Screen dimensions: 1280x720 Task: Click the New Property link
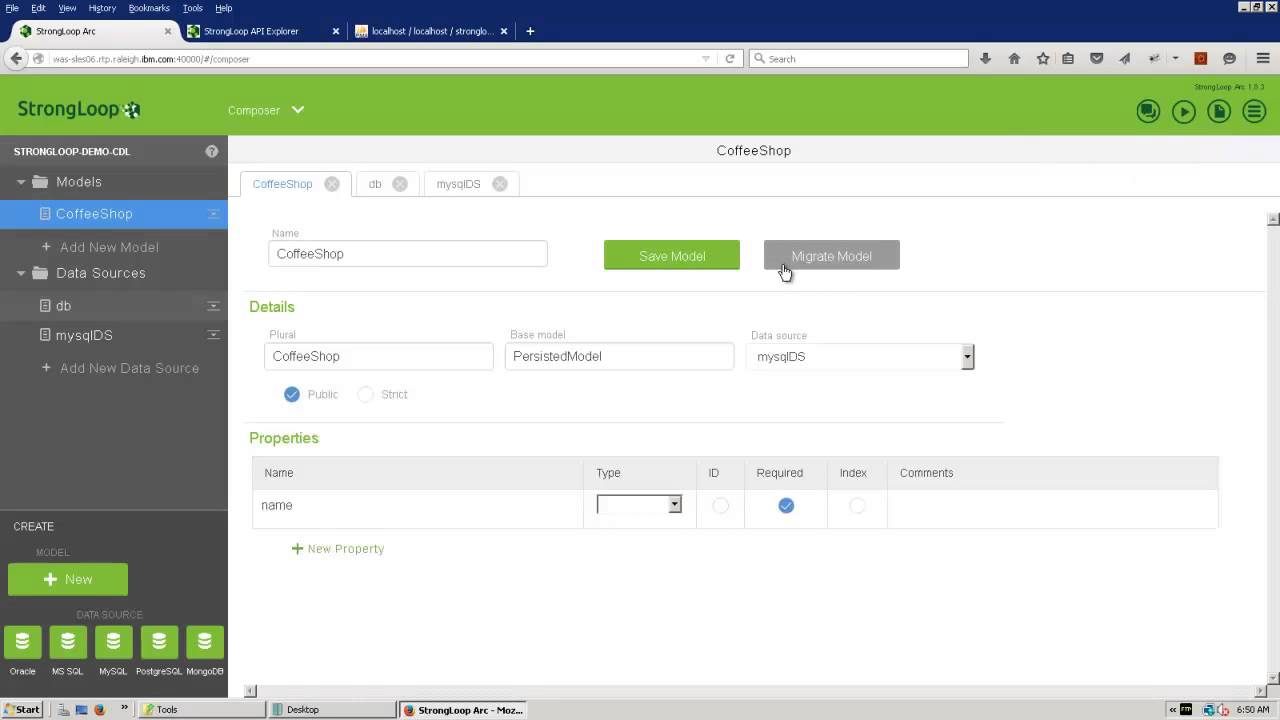[338, 549]
